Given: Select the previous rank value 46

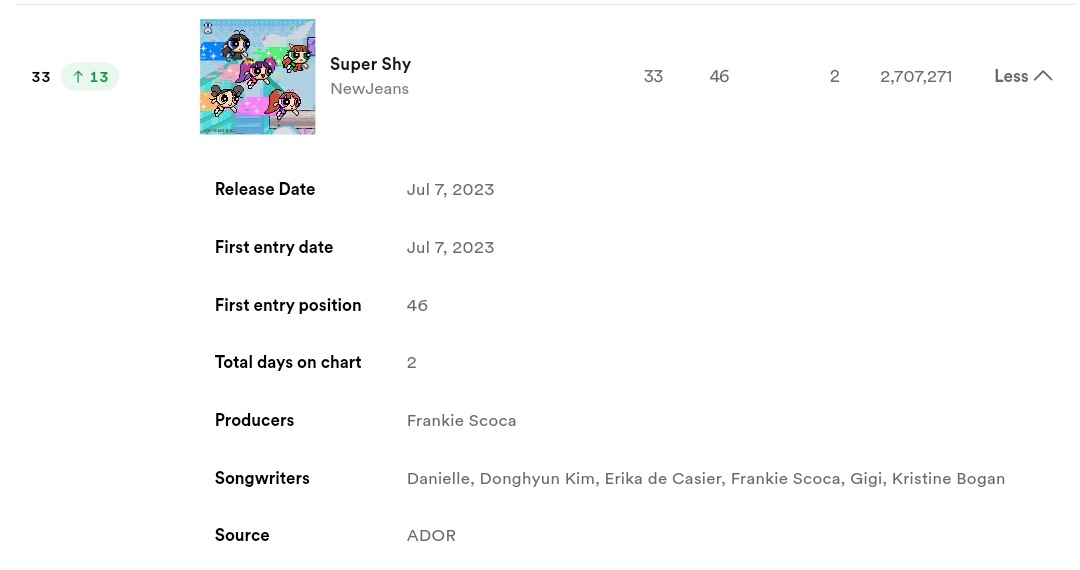Looking at the screenshot, I should [719, 76].
